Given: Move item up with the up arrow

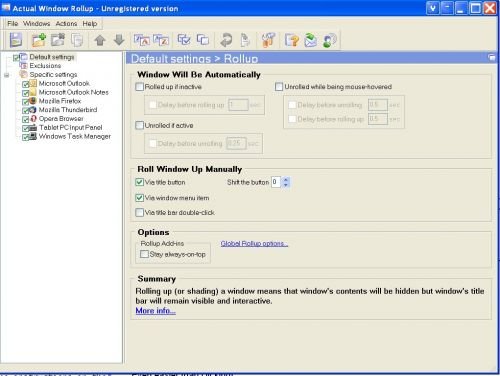Looking at the screenshot, I should pos(100,40).
